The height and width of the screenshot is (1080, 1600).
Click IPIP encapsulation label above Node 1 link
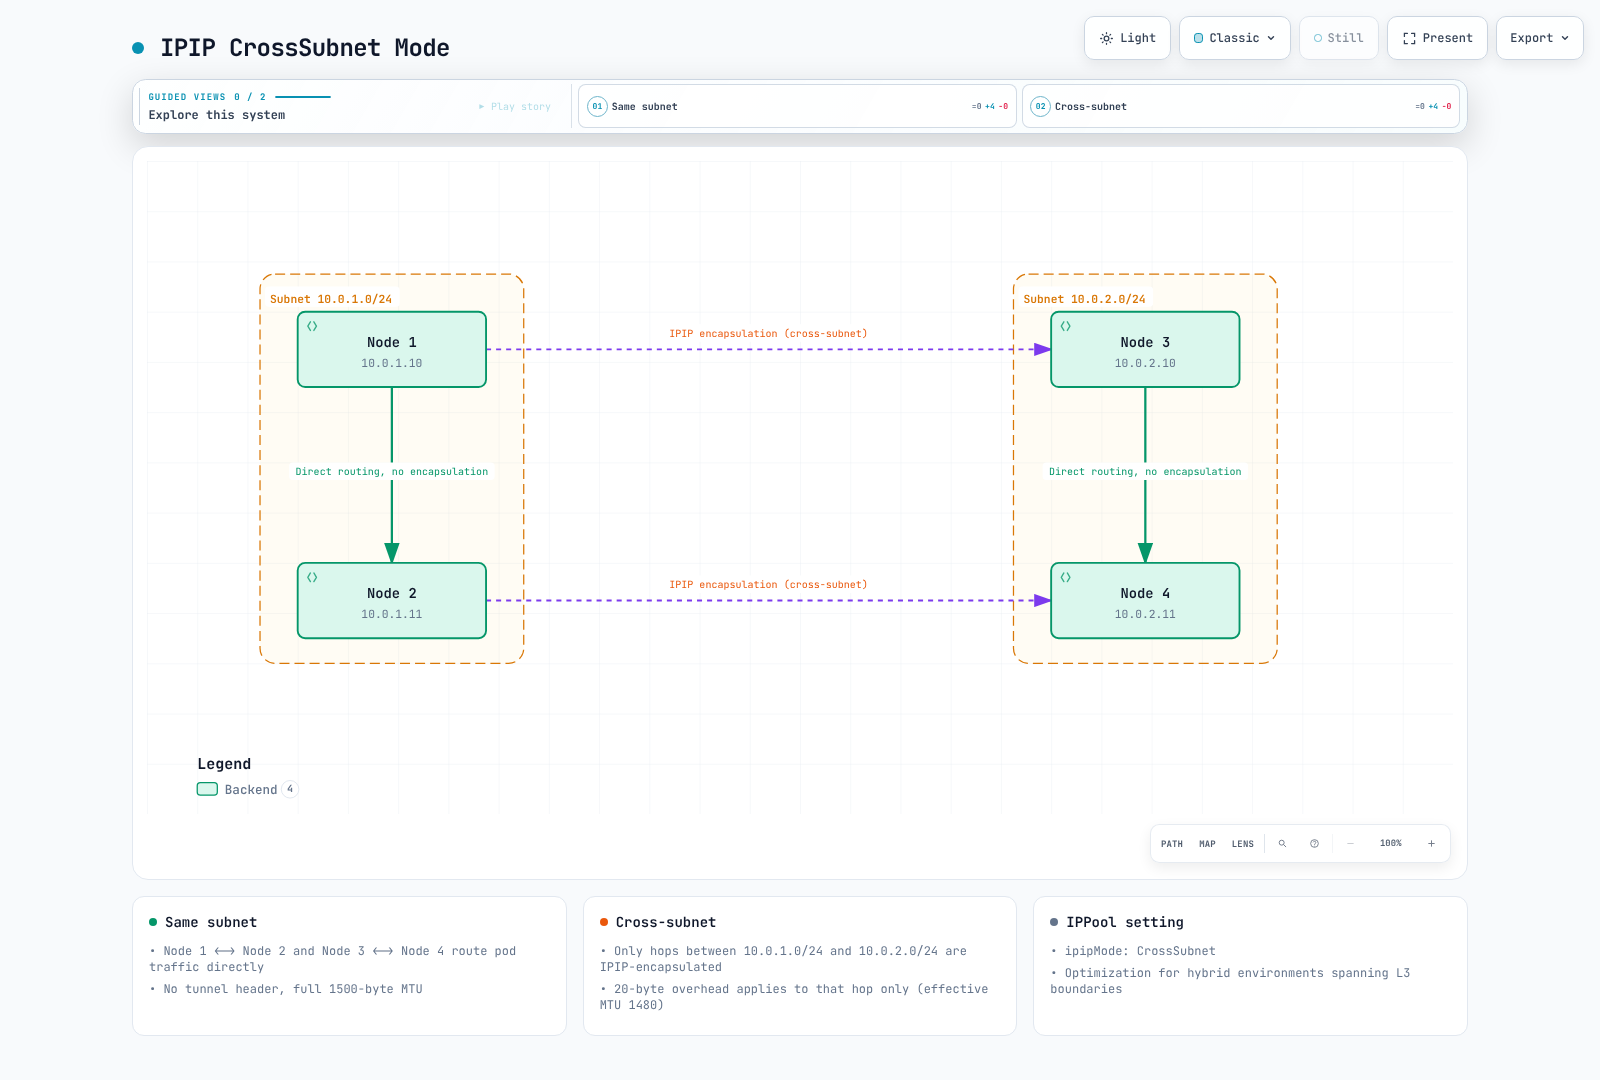point(768,334)
